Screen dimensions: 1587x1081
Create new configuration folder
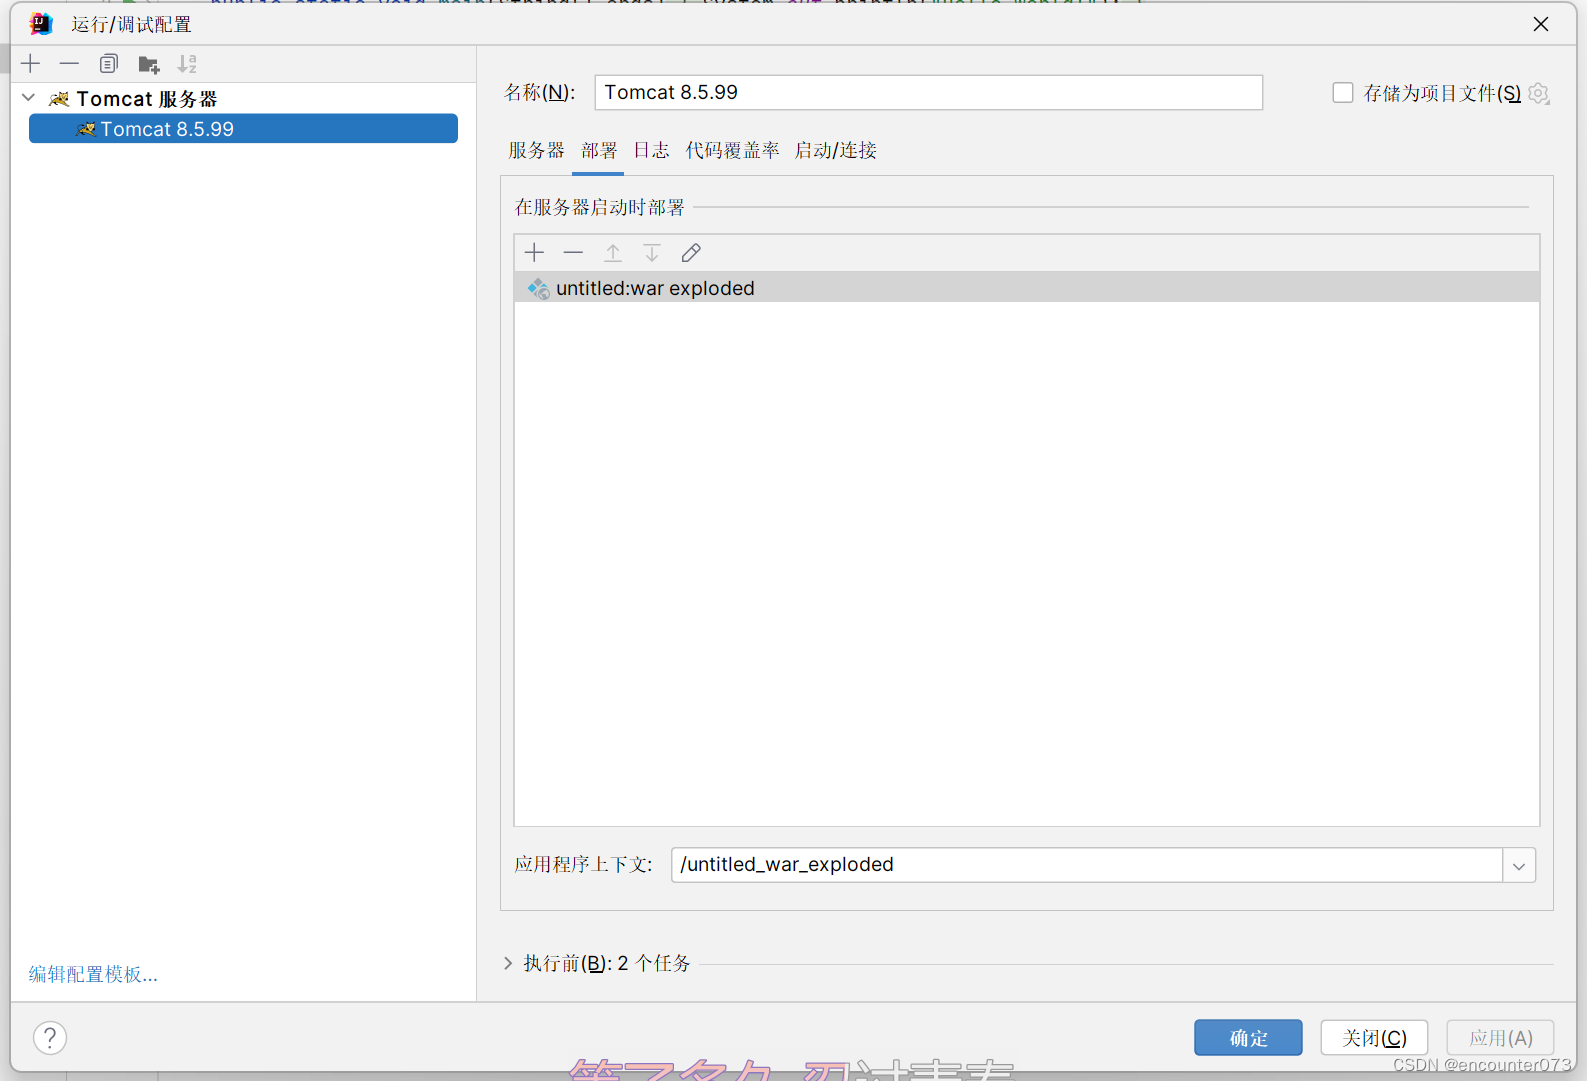148,64
